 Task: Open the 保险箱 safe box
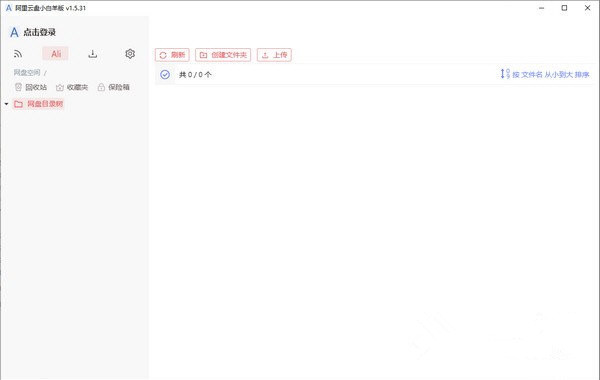tap(113, 87)
